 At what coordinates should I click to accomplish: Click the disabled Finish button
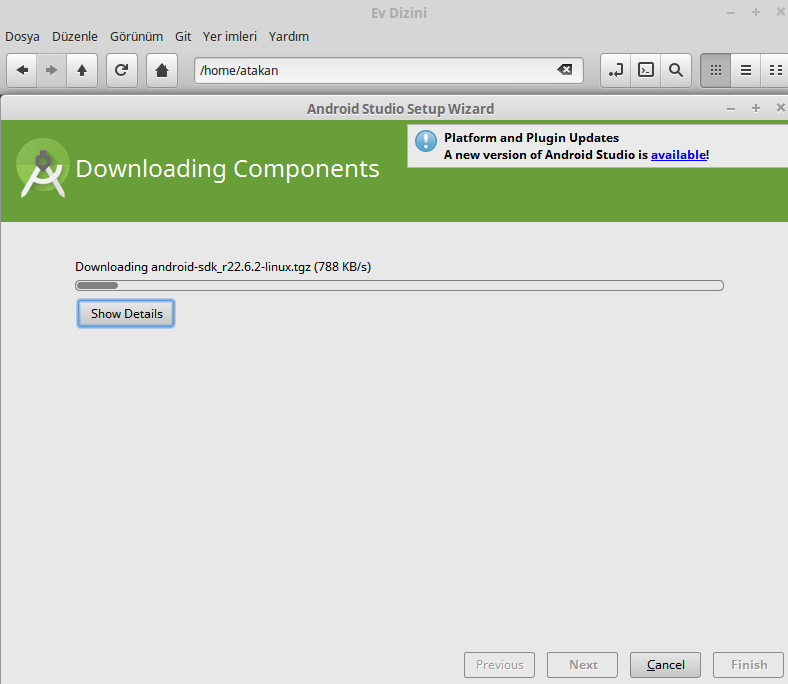point(749,665)
